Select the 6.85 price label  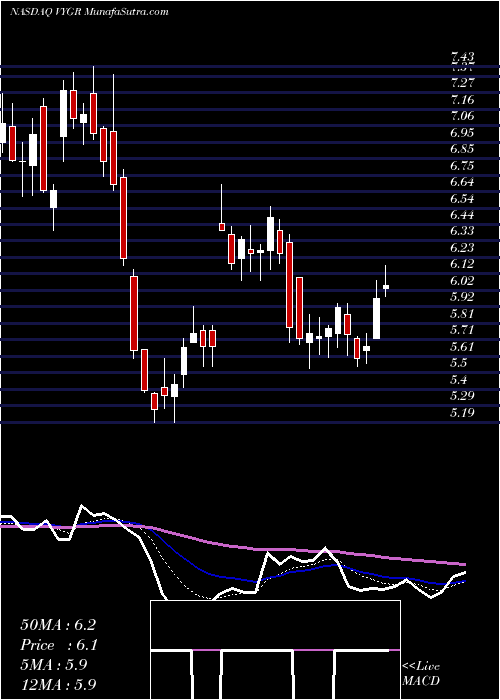point(462,149)
